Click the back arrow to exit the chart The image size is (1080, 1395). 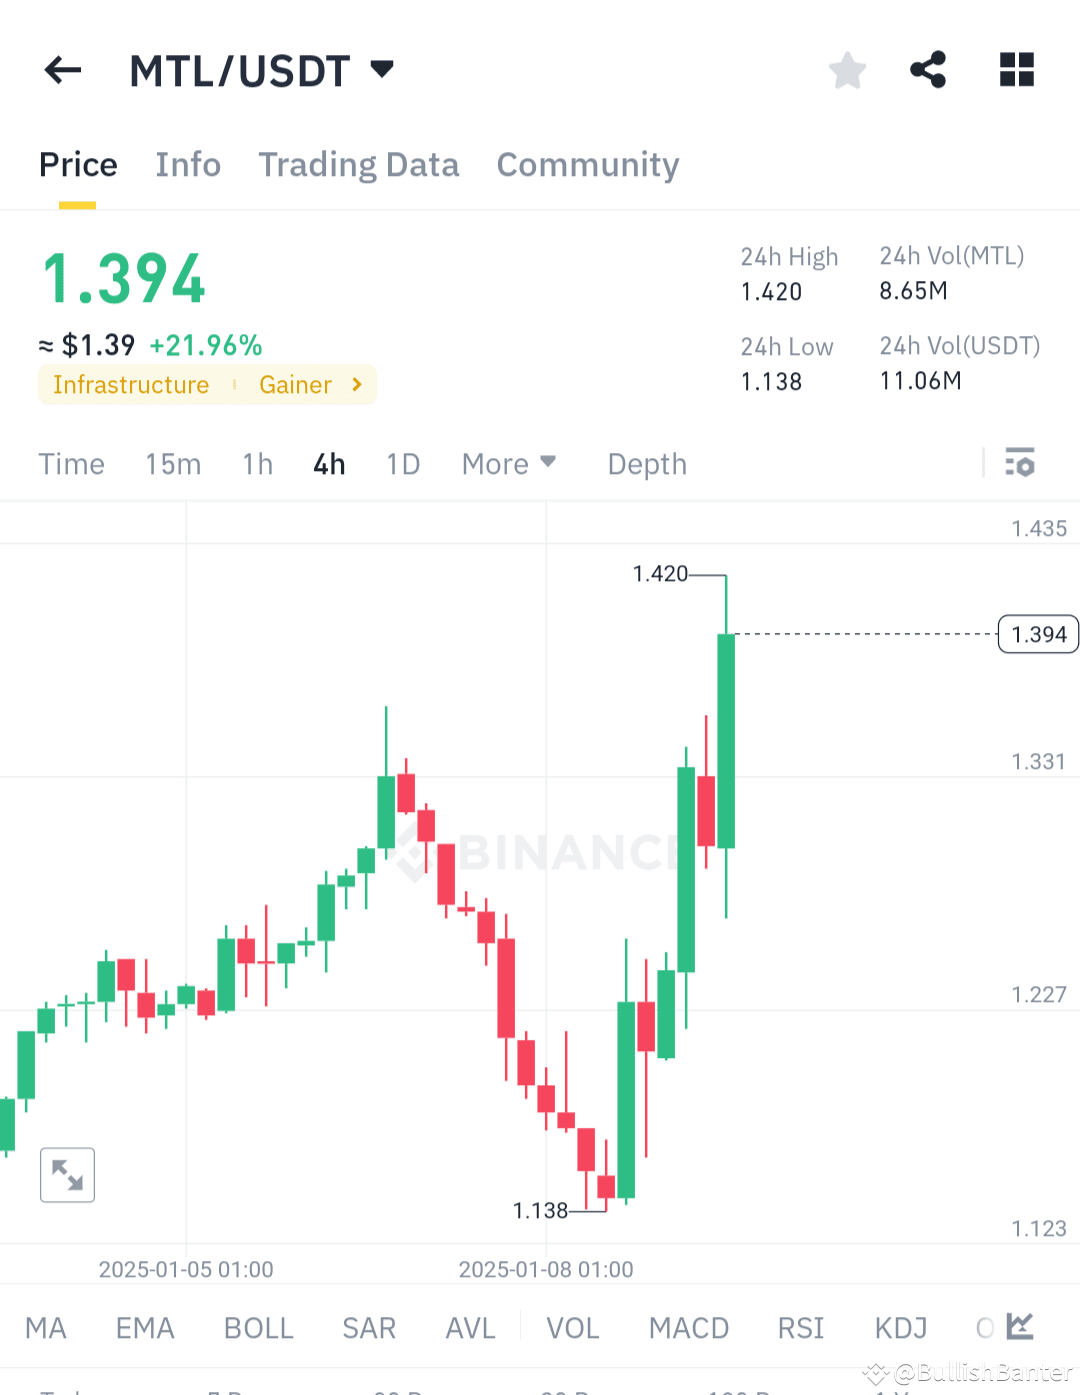(x=62, y=70)
